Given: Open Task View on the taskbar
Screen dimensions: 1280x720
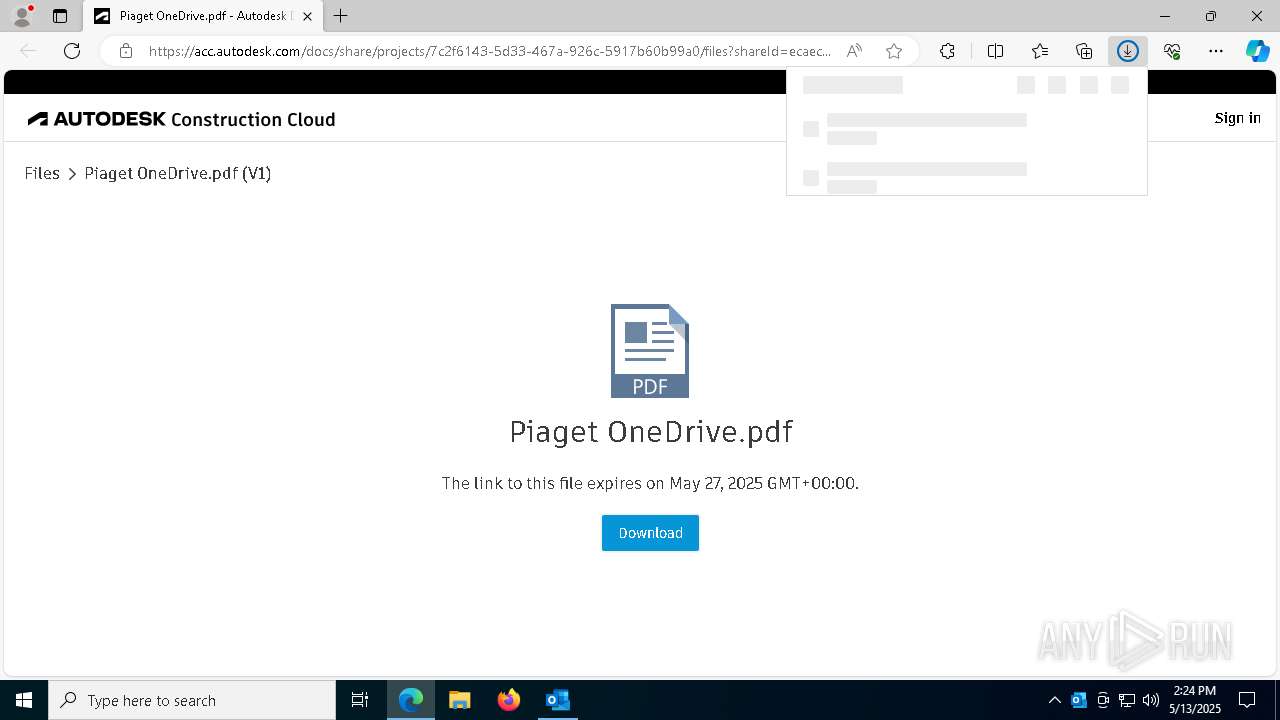Looking at the screenshot, I should [x=360, y=700].
